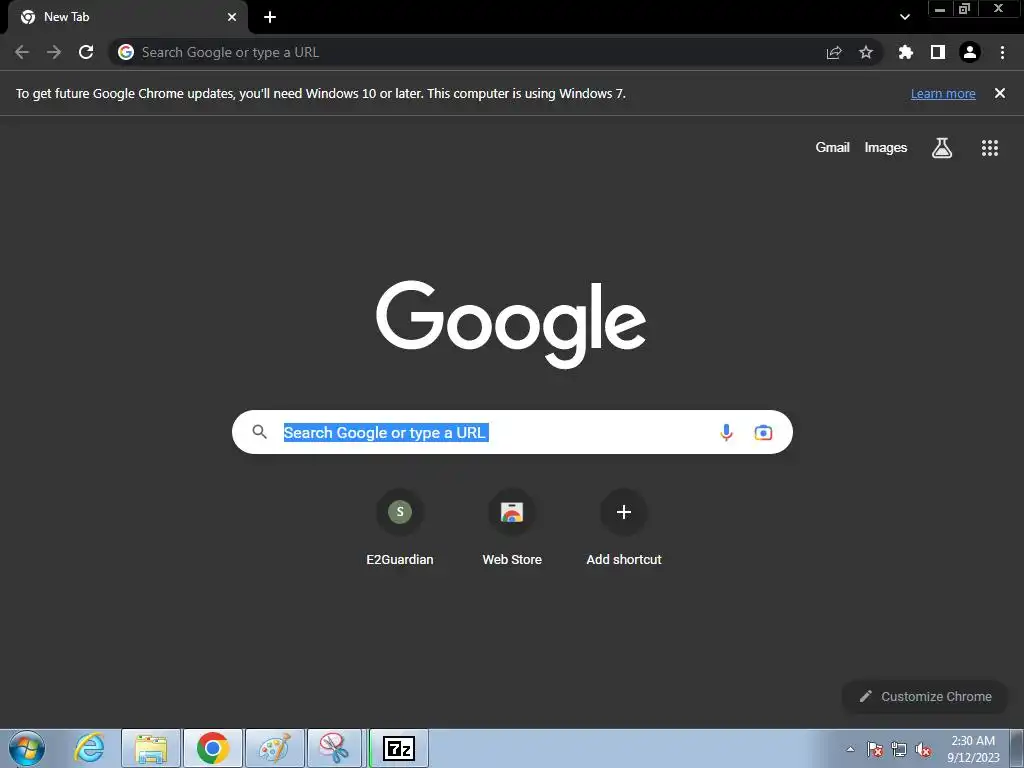Open a new tab with the plus button

pyautogui.click(x=270, y=17)
